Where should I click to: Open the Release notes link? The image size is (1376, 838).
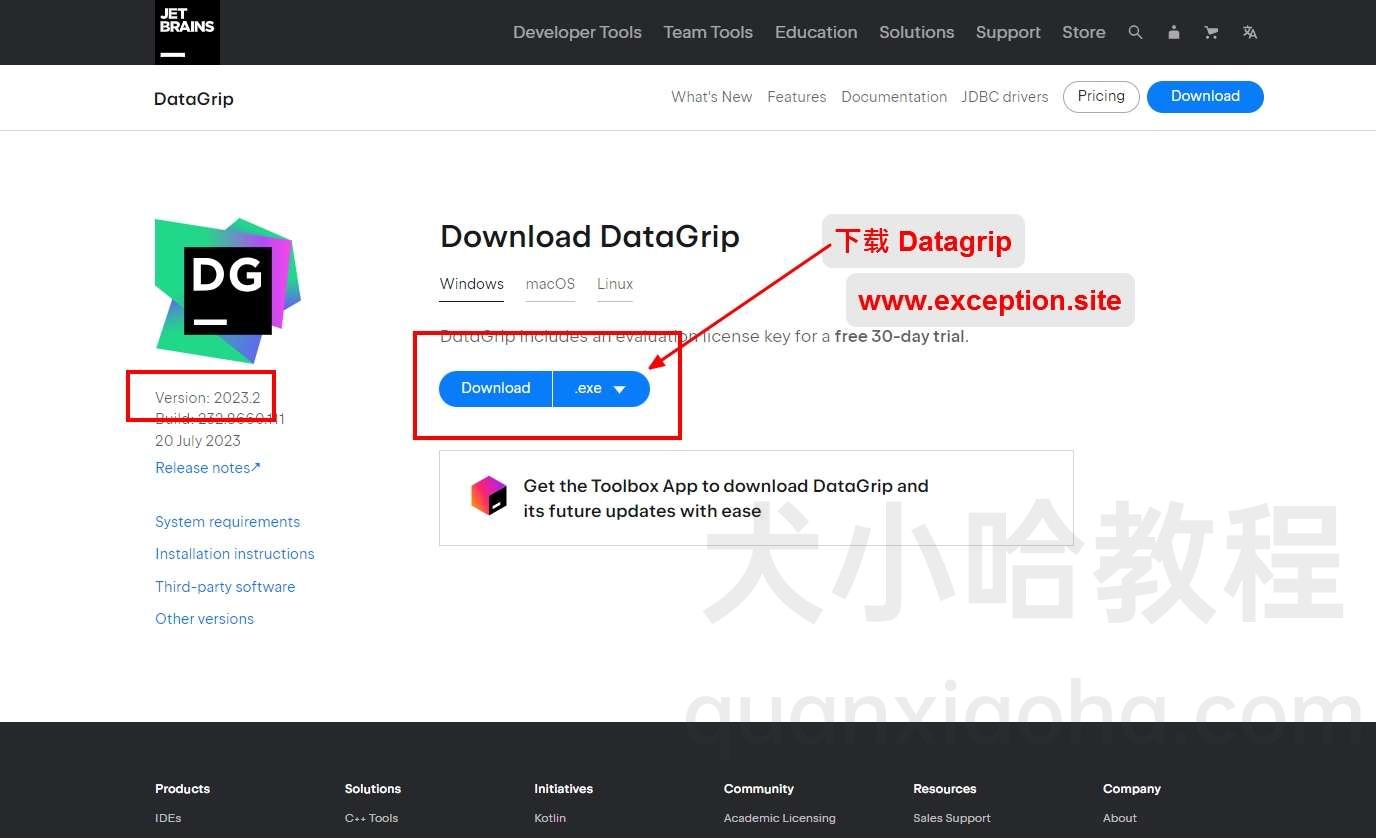pos(208,468)
